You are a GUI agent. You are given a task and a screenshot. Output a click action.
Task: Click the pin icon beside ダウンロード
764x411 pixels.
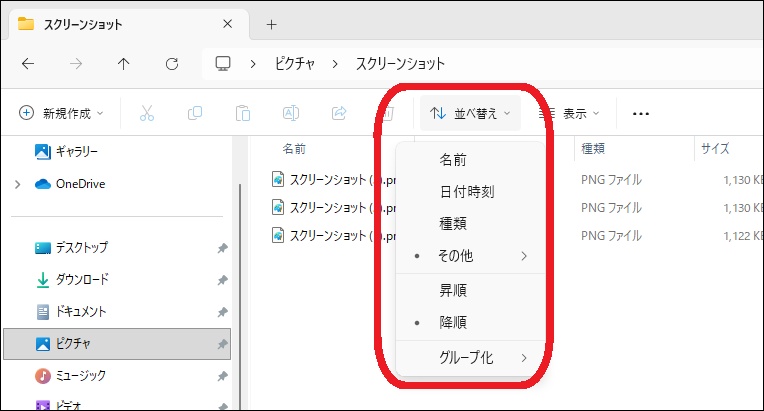pyautogui.click(x=222, y=280)
